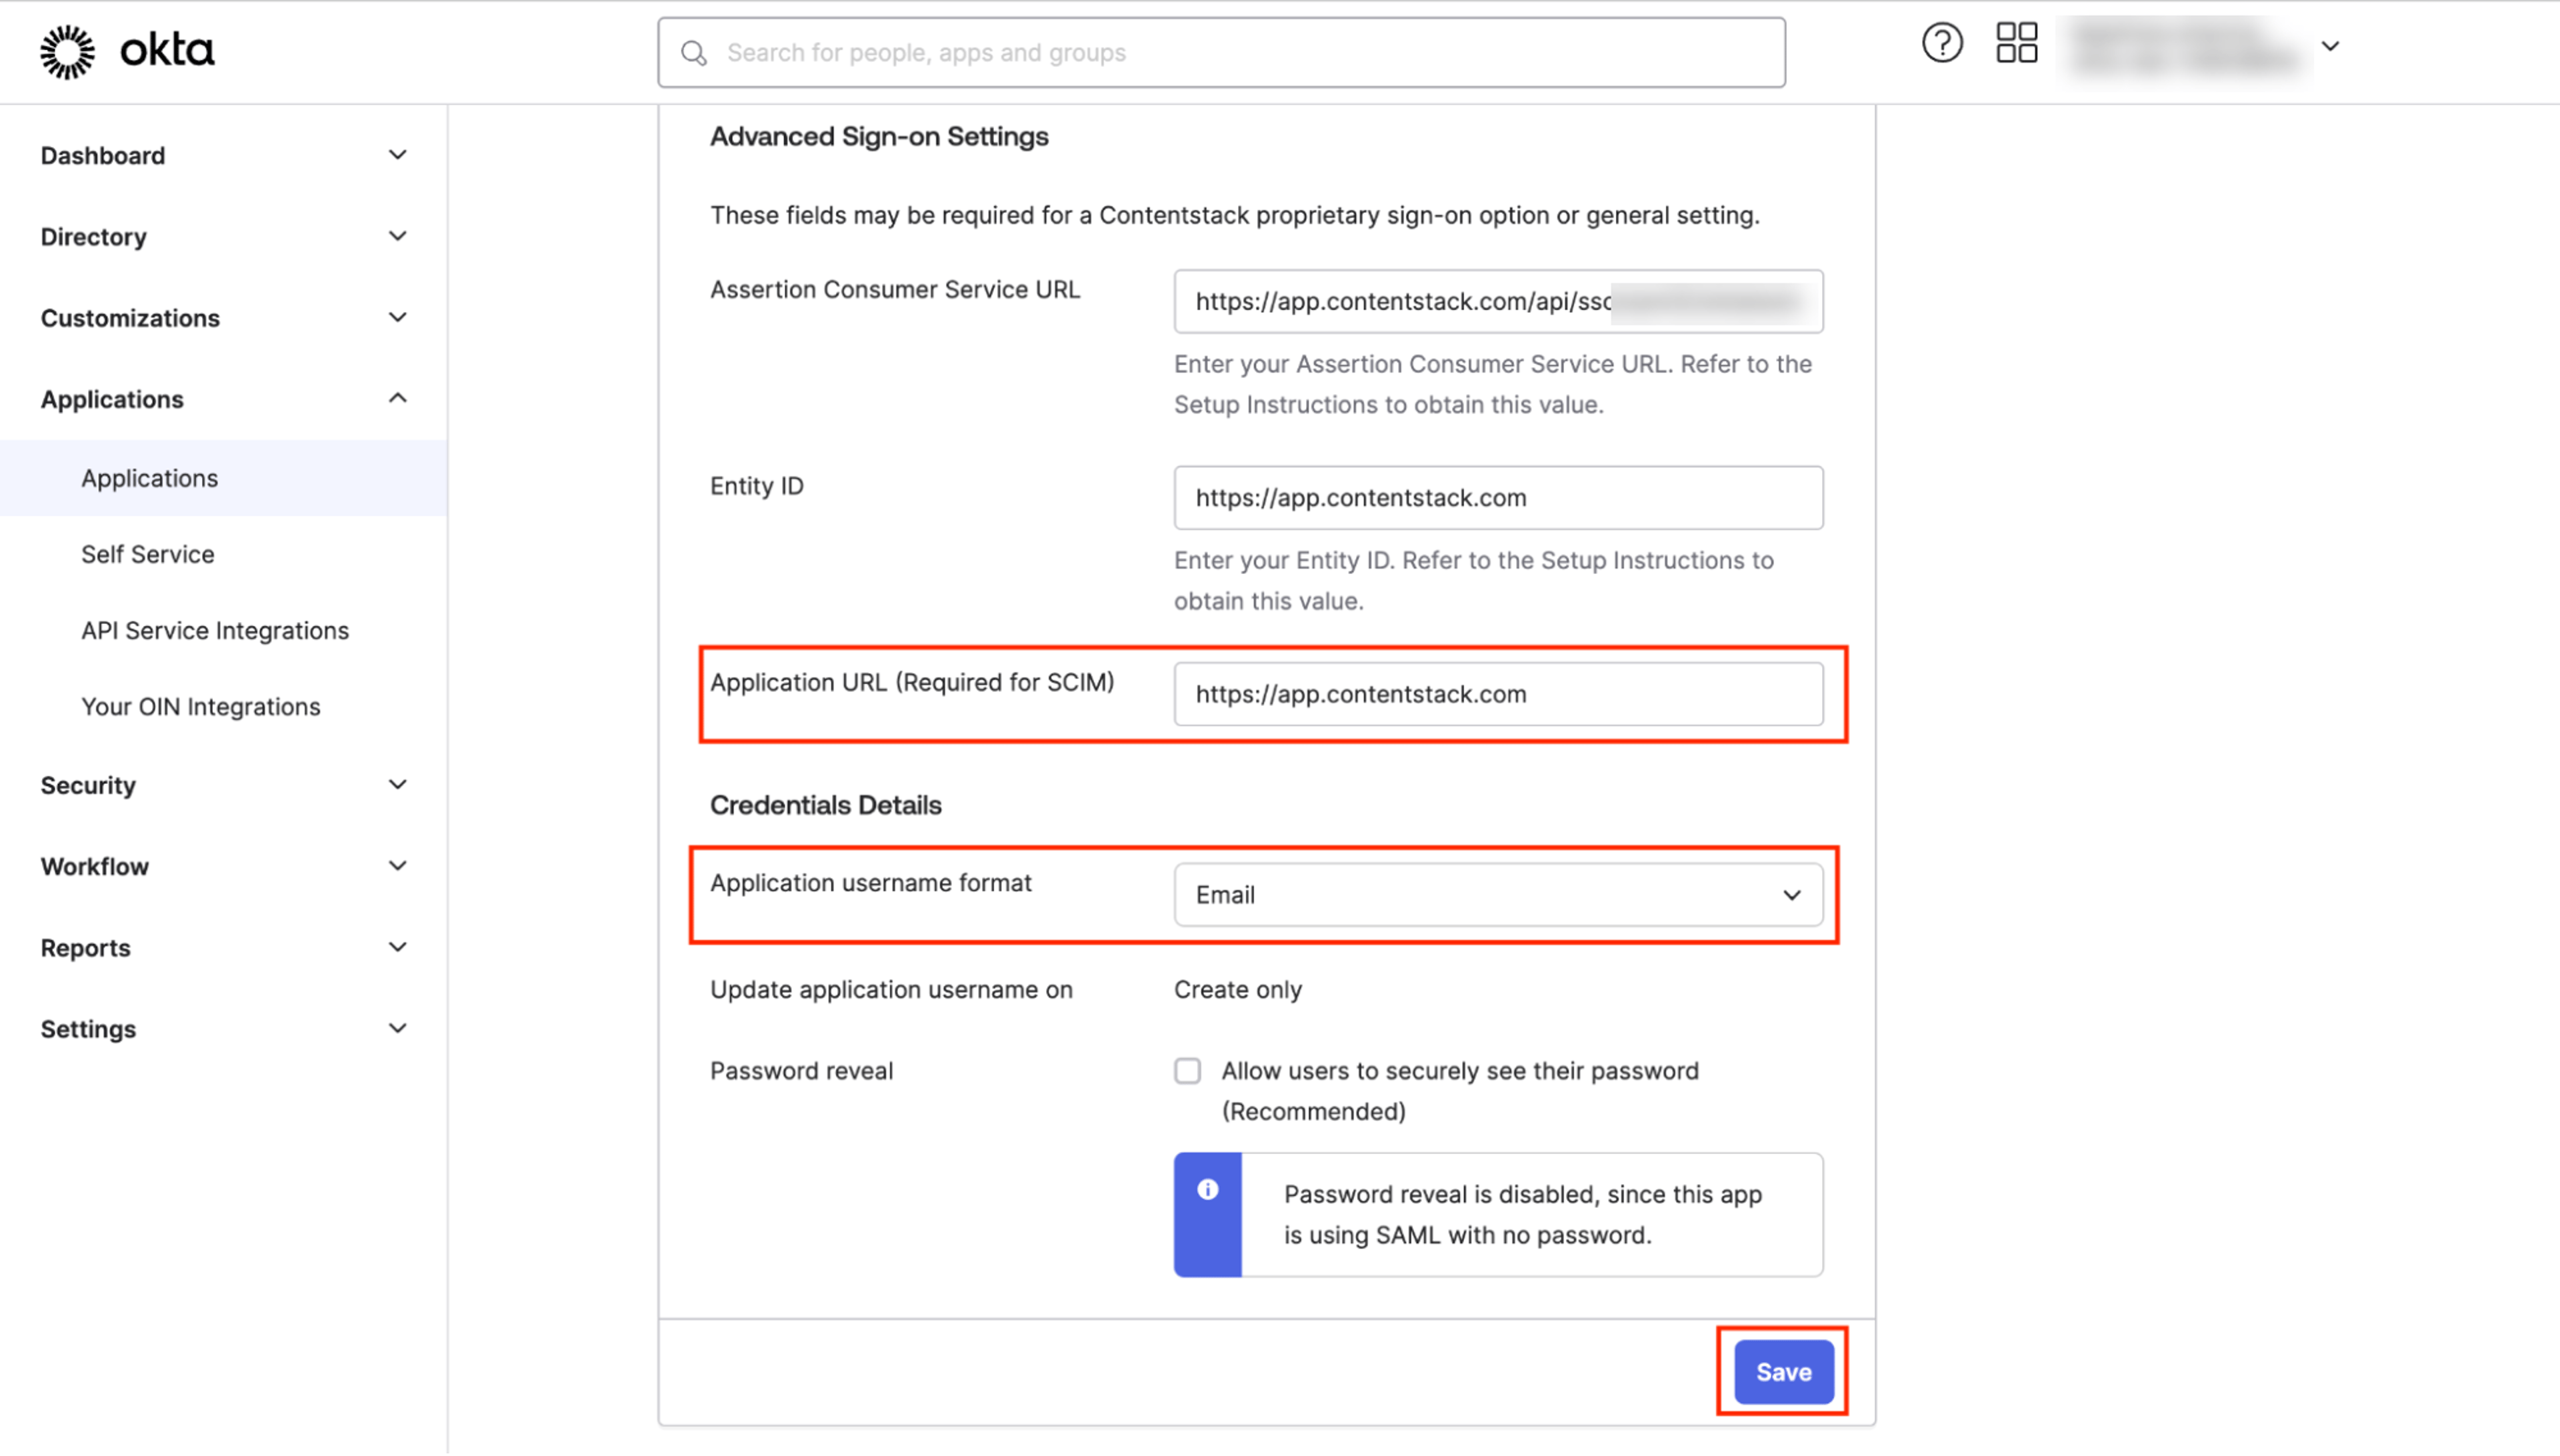Go to Your OIN Integrations
Image resolution: width=2560 pixels, height=1456 pixels.
coord(201,706)
